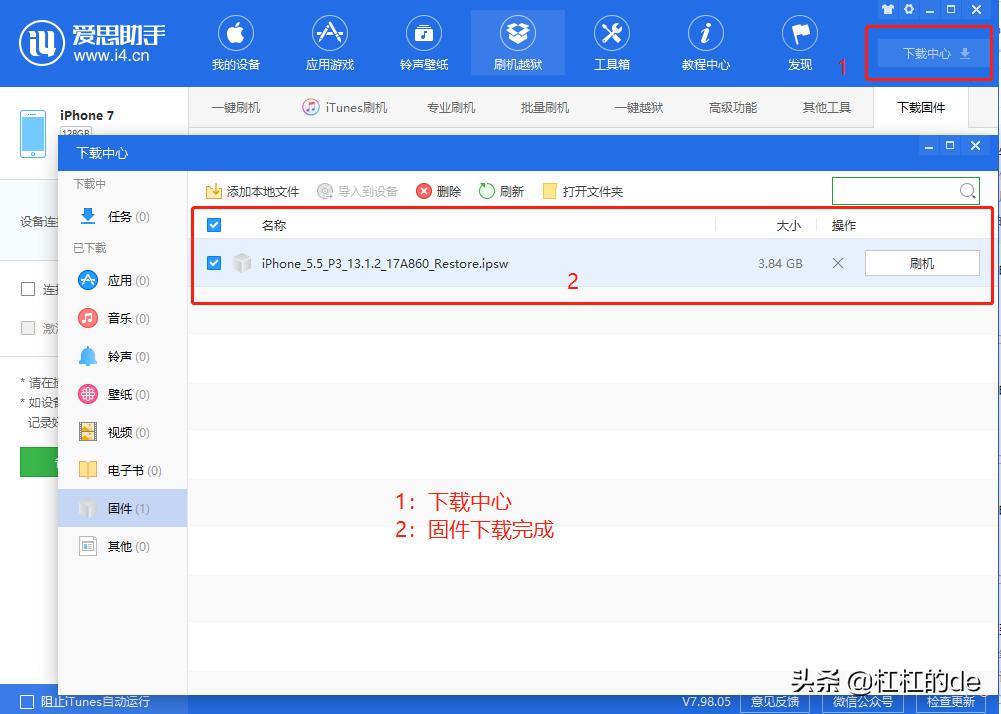
Task: Click the iPhone 7 device name
Action: (x=87, y=115)
